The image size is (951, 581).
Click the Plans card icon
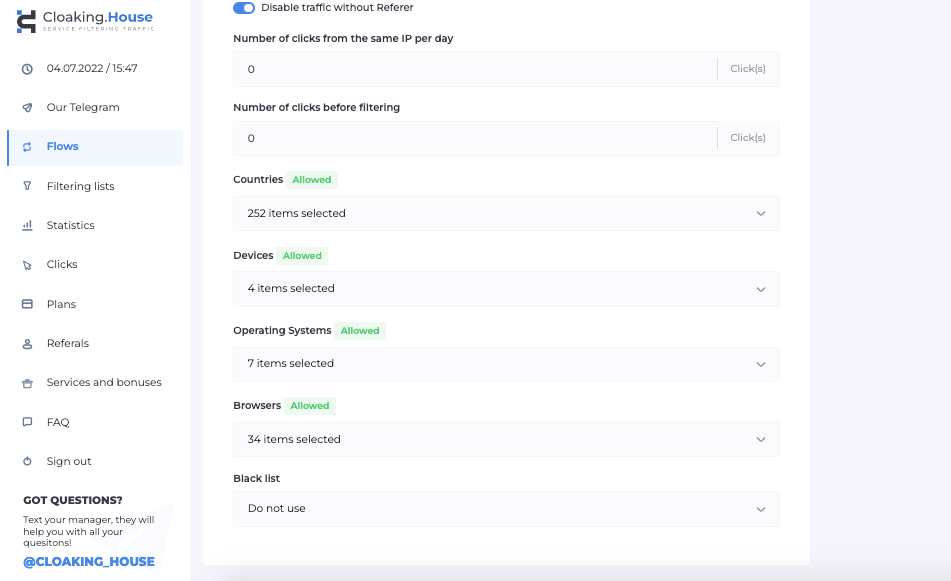tap(27, 304)
